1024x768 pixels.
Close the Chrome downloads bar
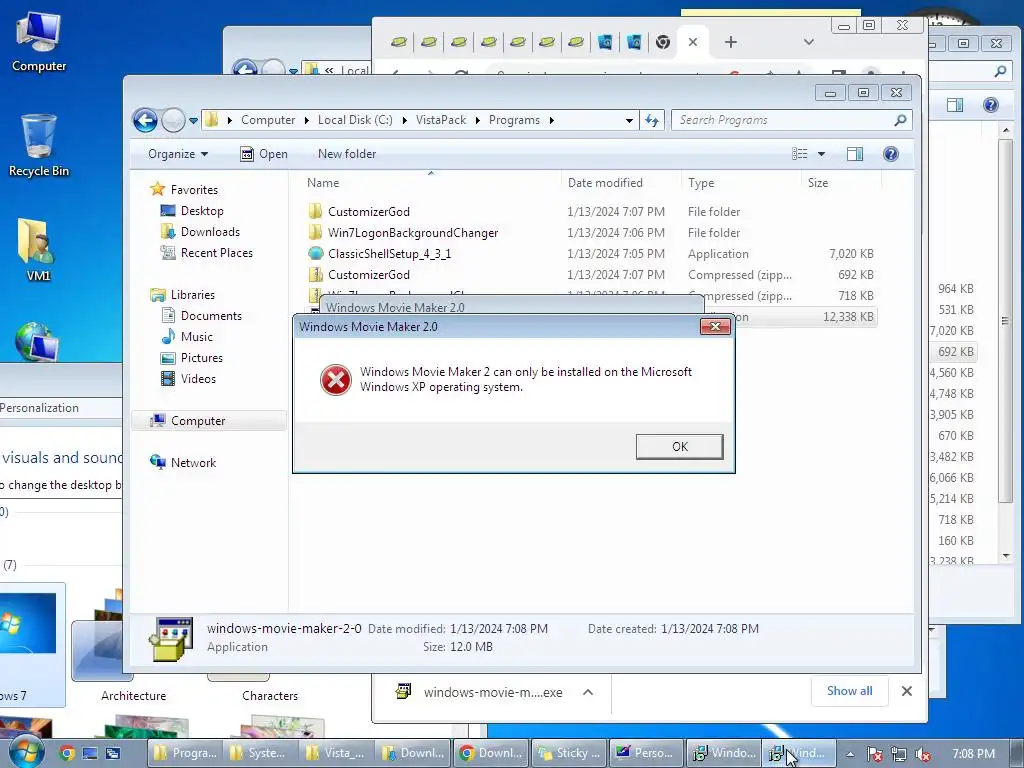click(x=906, y=691)
